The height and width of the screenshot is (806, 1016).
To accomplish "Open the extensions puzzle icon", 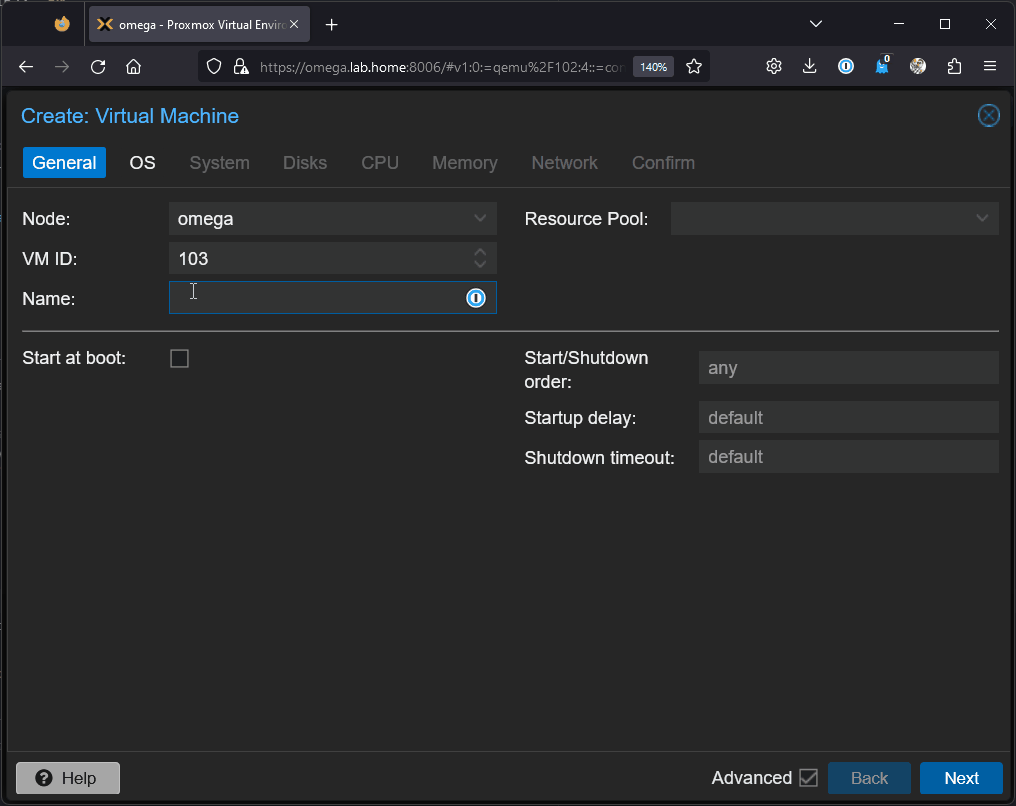I will coord(954,67).
